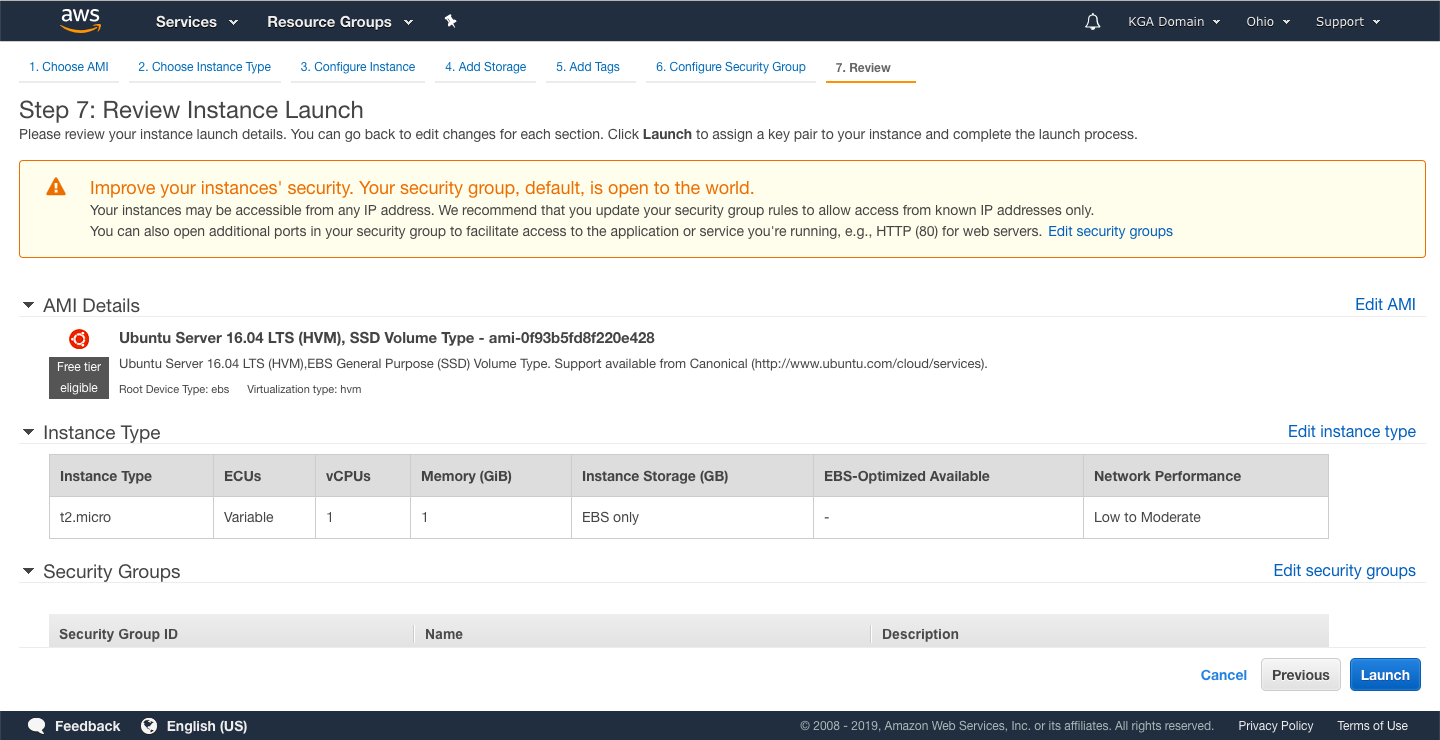Open the notifications bell
Image resolution: width=1440 pixels, height=740 pixels.
(1092, 22)
